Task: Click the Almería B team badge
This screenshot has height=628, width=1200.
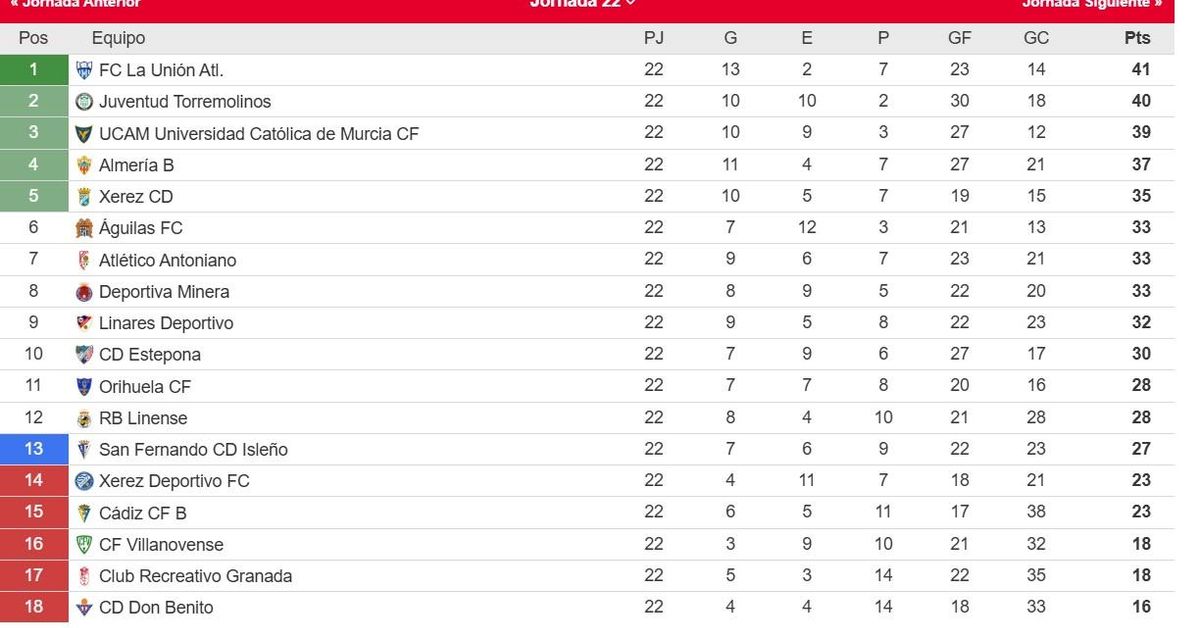Action: pos(84,165)
